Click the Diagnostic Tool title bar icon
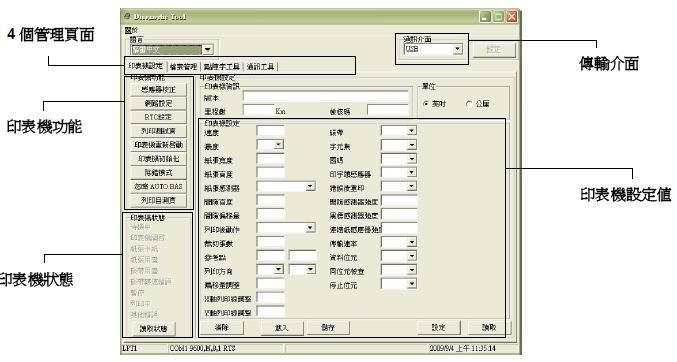 pyautogui.click(x=127, y=16)
